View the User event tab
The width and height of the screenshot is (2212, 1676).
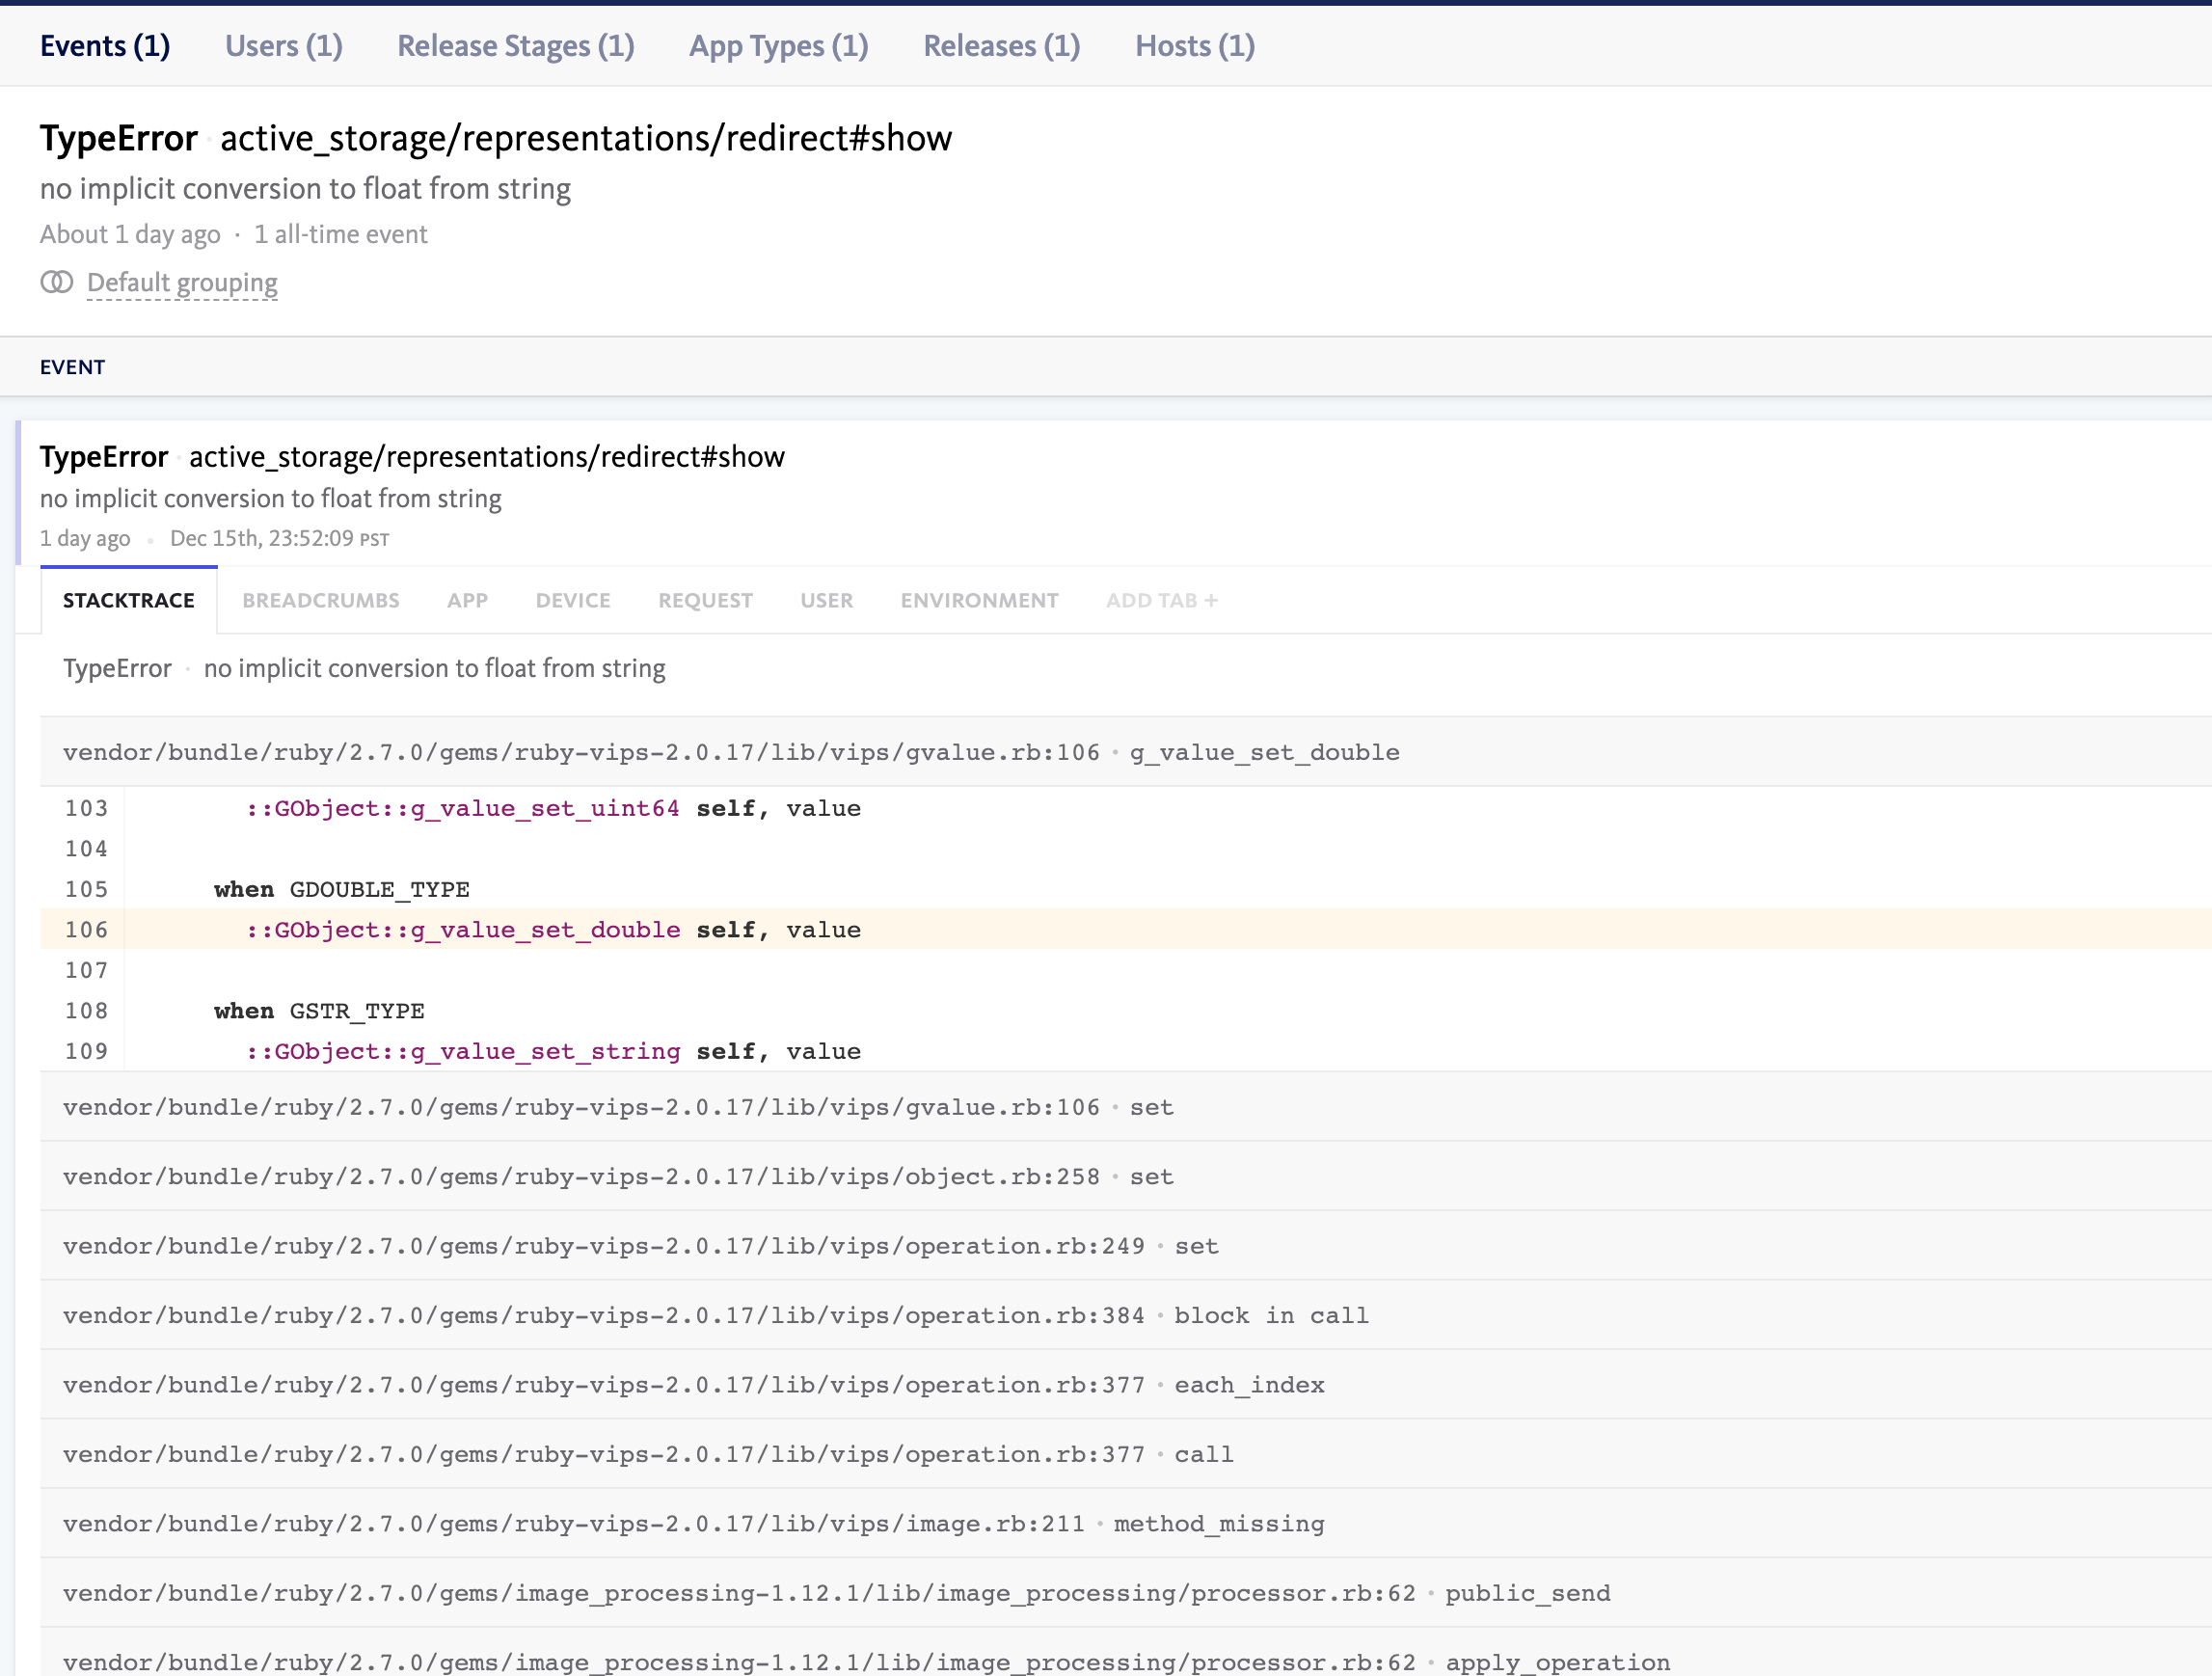(826, 600)
